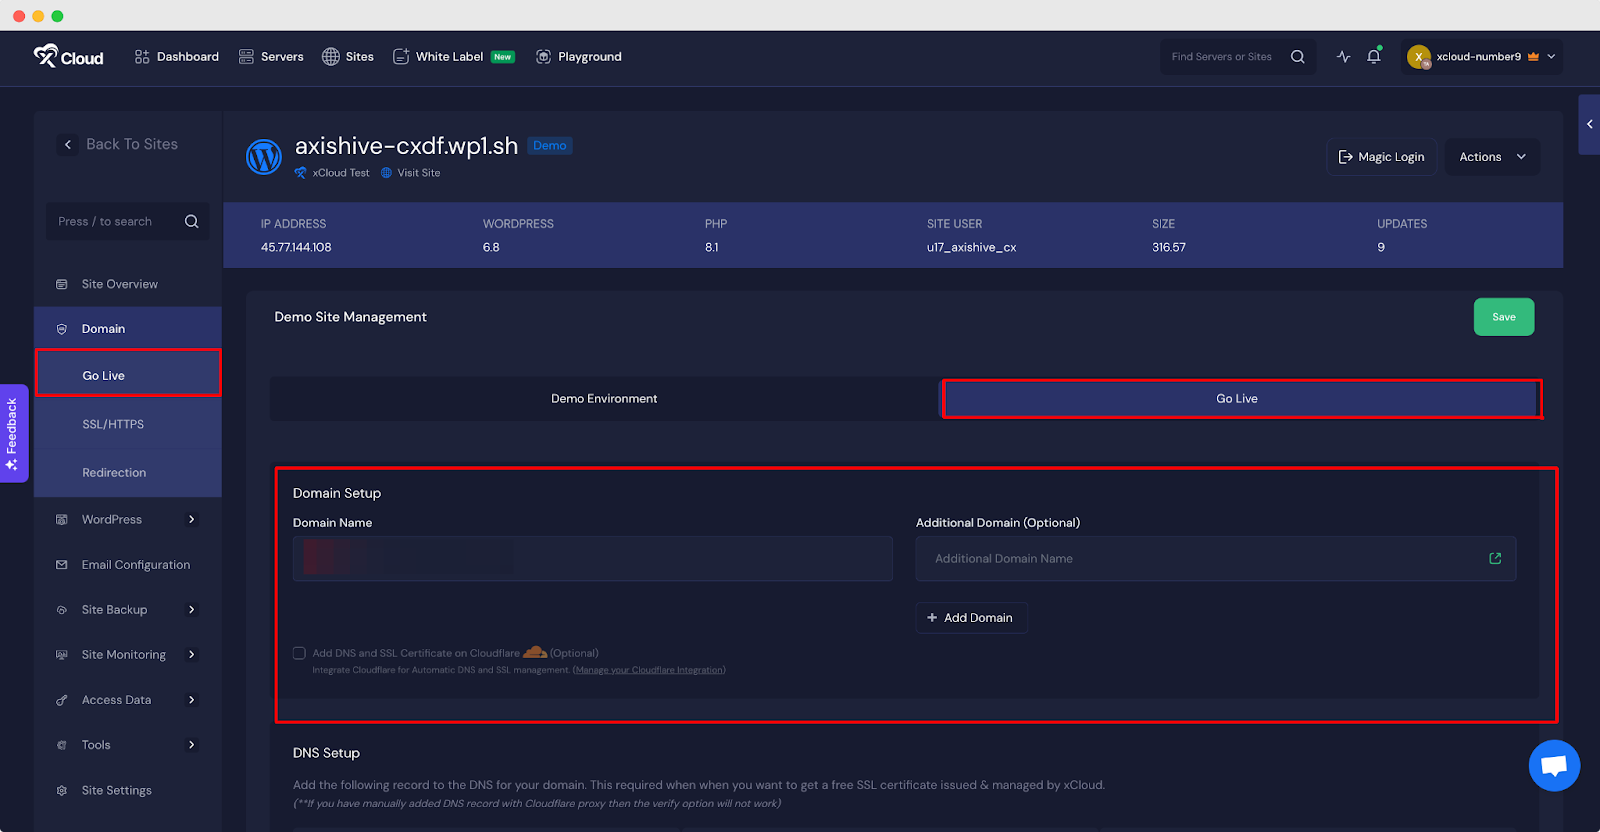Click the Domain shield icon

click(x=62, y=329)
